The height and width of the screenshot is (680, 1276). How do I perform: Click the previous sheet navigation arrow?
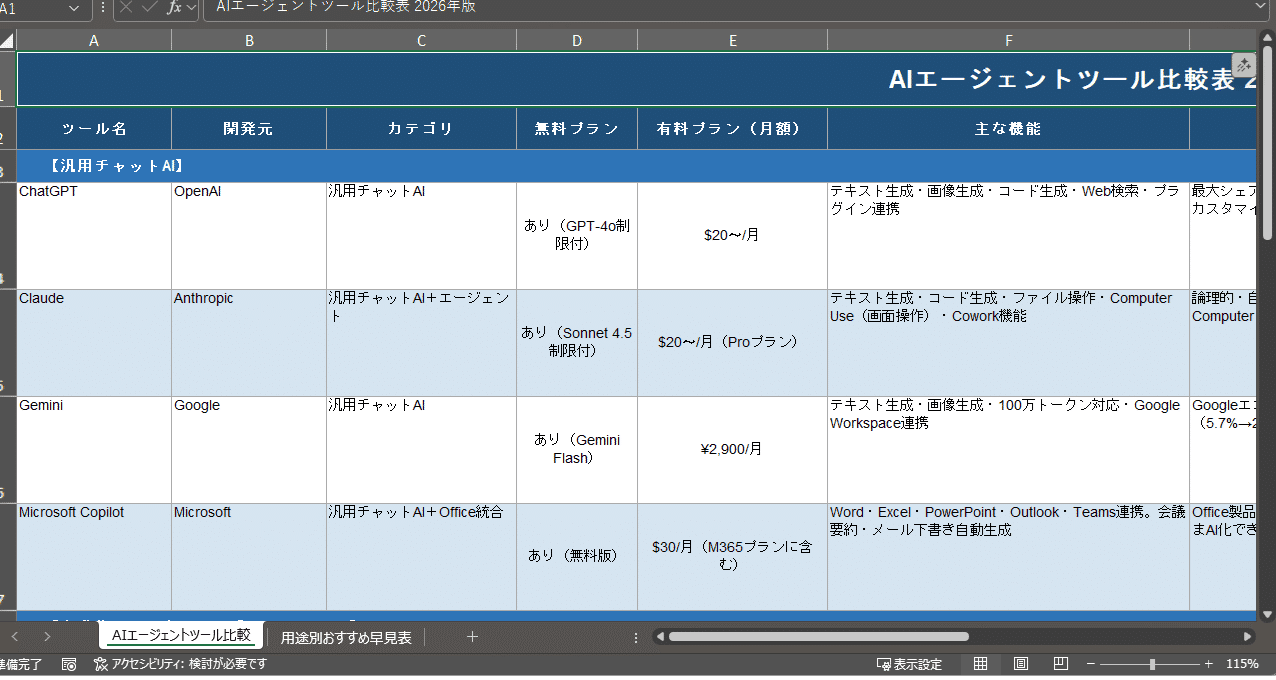(x=15, y=637)
